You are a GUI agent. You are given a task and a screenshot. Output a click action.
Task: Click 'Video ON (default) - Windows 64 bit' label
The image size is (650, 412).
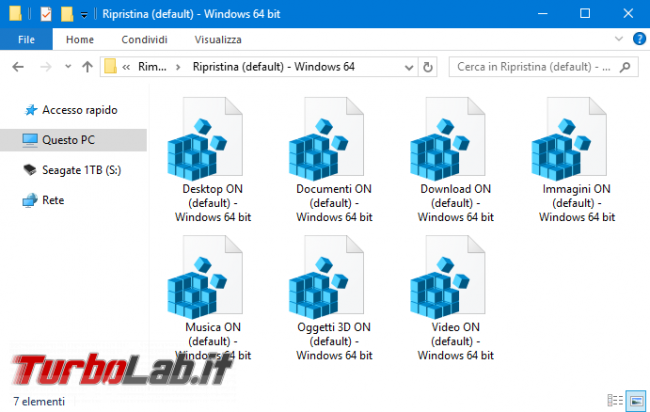click(x=456, y=341)
